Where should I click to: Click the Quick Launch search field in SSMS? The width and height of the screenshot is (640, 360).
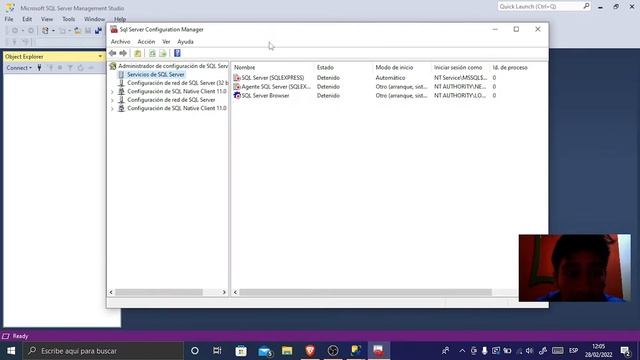544,7
